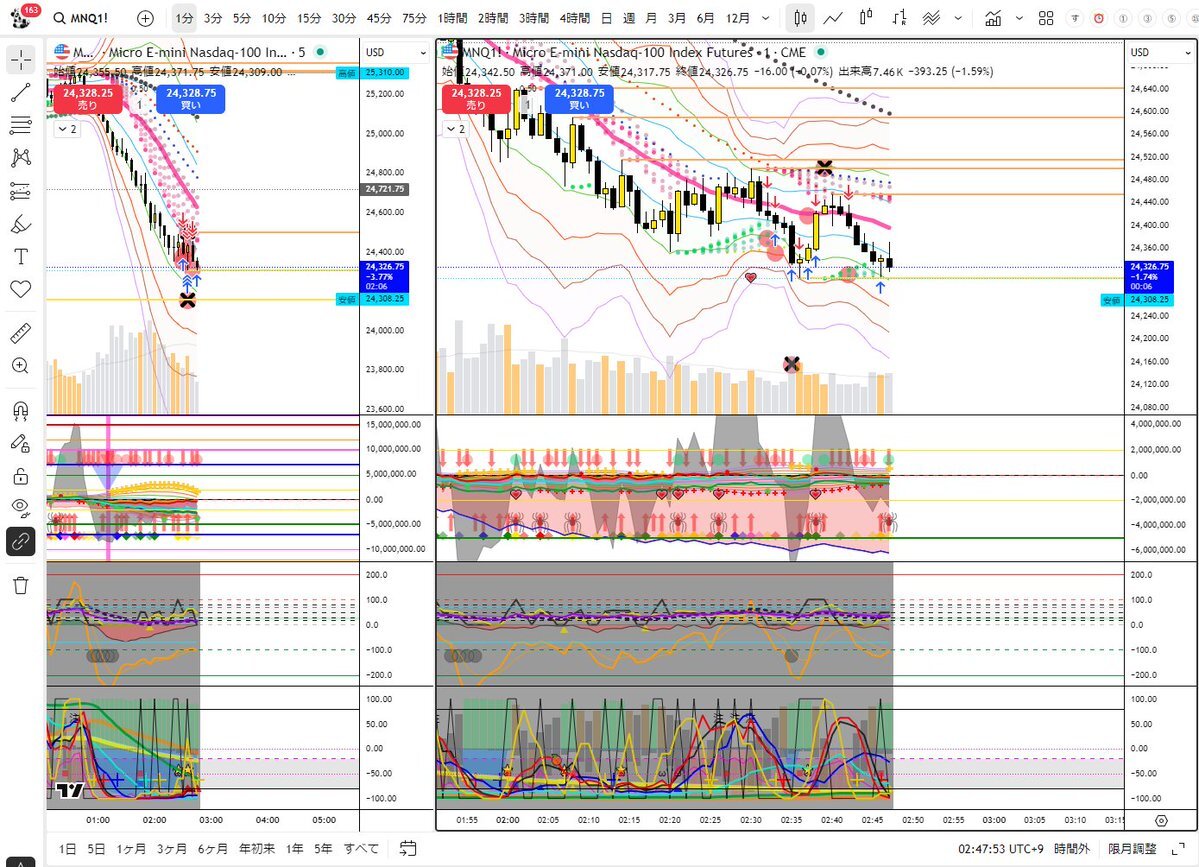The width and height of the screenshot is (1199, 867).
Task: Toggle lock all drawings padlock
Action: [x=20, y=475]
